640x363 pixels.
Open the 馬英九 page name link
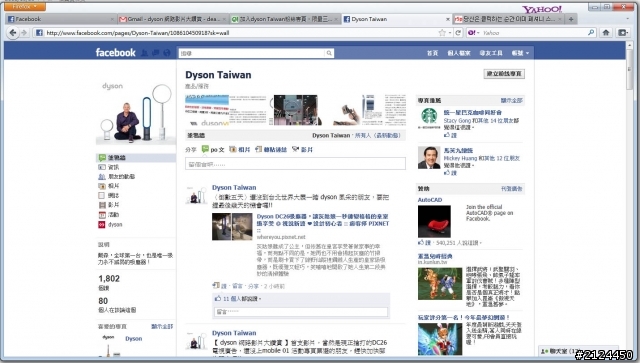(x=458, y=151)
